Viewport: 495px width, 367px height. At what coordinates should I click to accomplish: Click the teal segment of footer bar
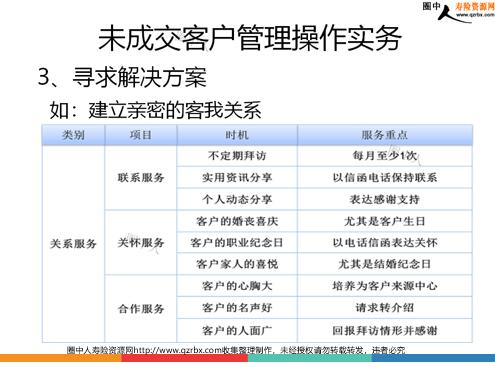tap(310, 358)
